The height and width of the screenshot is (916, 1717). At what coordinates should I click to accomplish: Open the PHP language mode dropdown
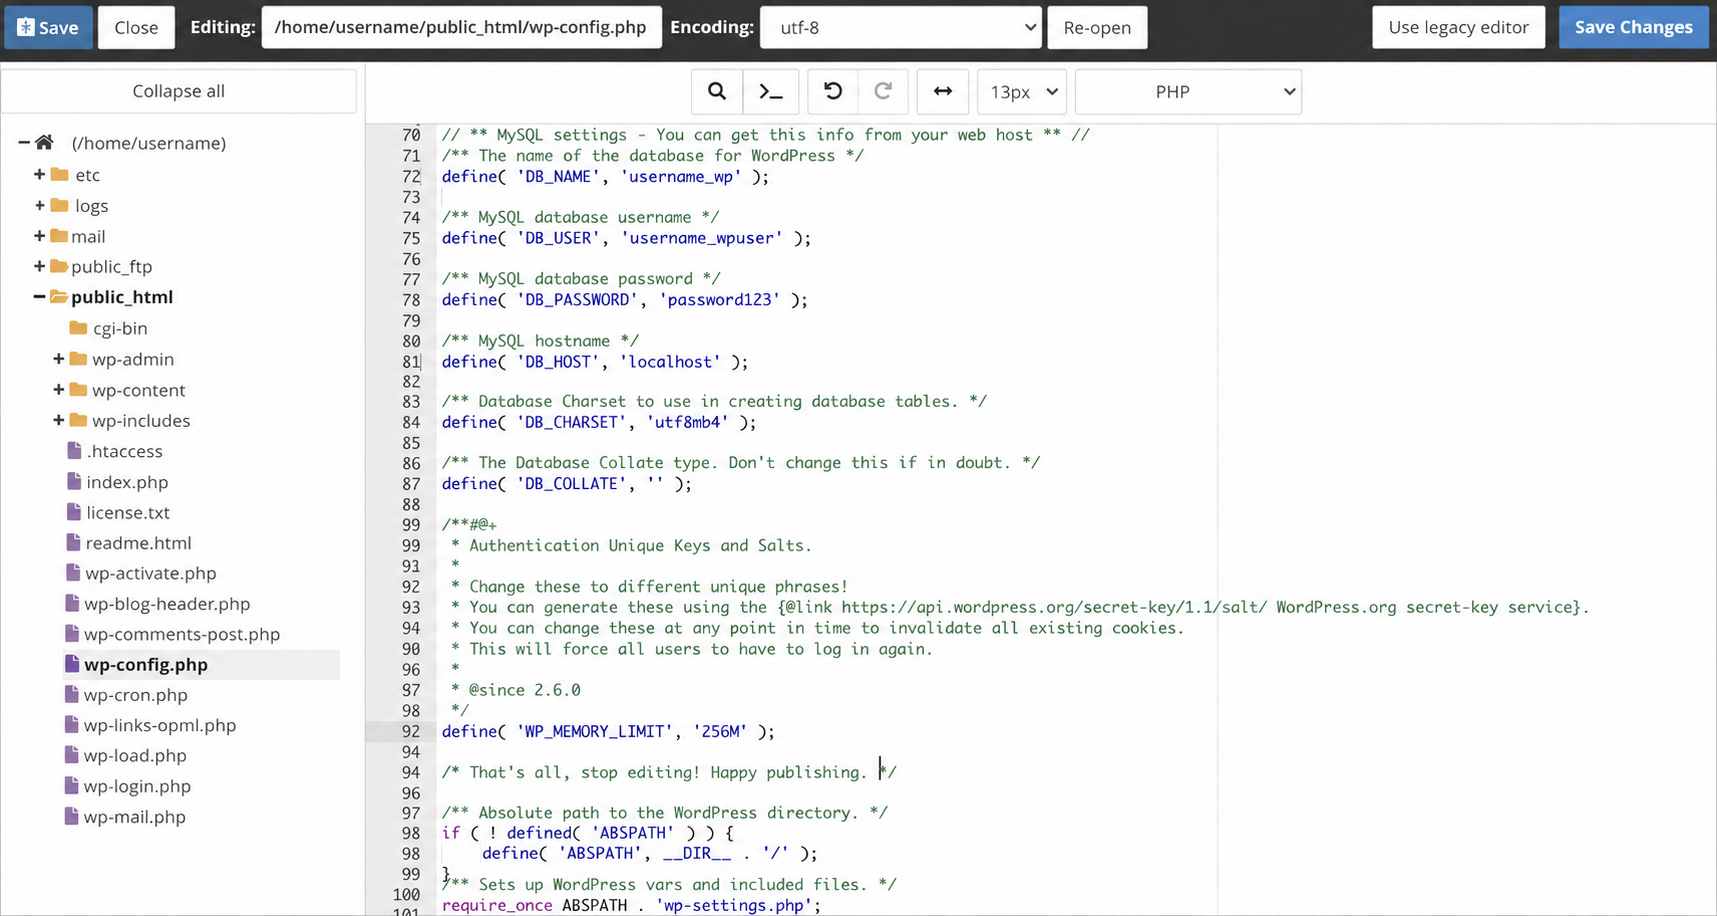pos(1188,92)
